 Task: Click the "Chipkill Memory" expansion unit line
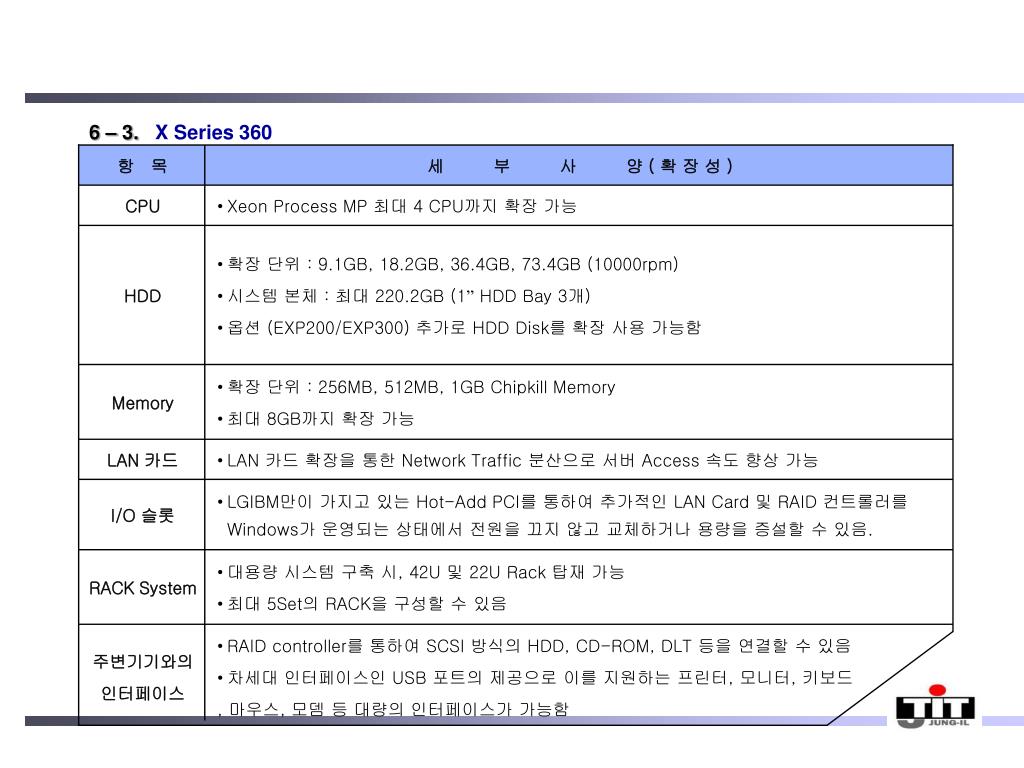(x=417, y=387)
